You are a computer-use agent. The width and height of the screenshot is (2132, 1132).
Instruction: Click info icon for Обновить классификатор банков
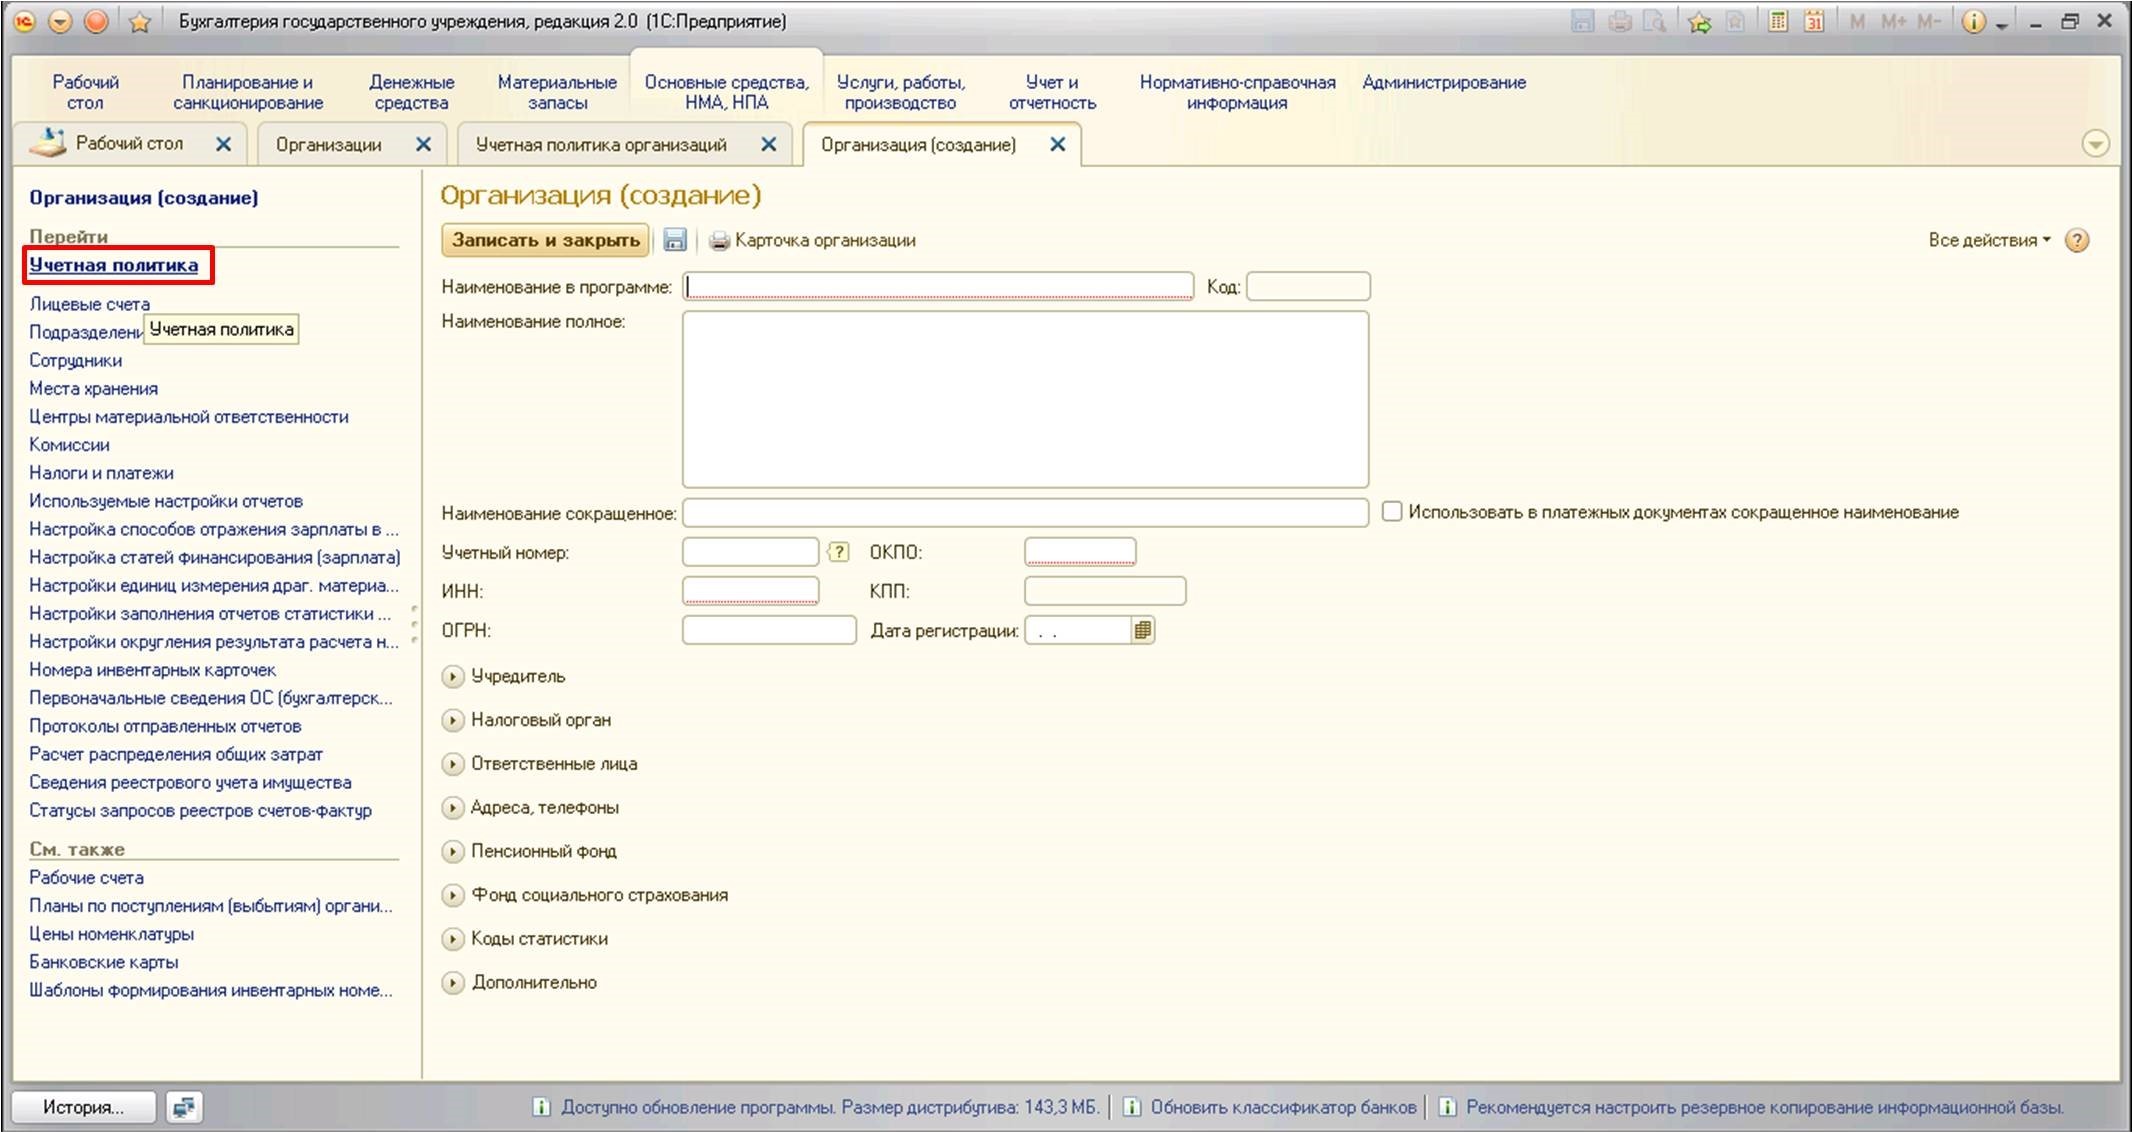click(1132, 1107)
